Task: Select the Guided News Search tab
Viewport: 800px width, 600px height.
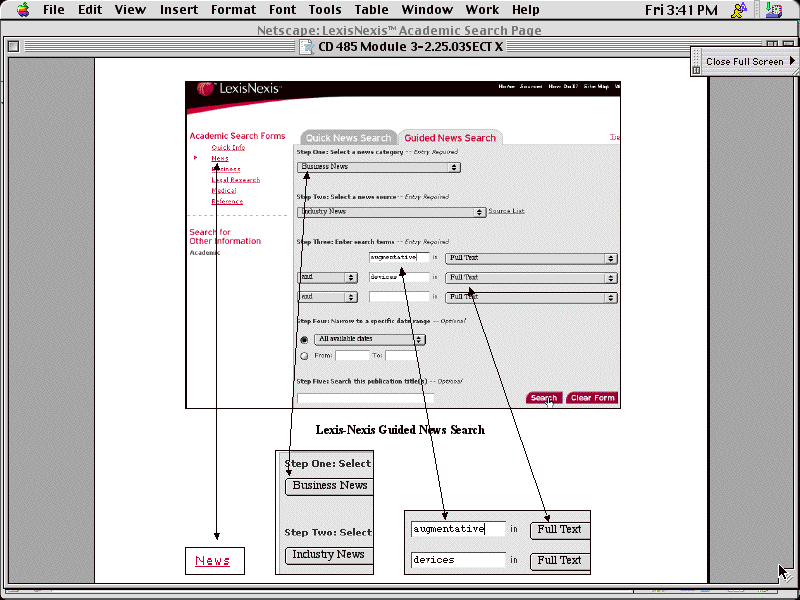Action: click(x=450, y=138)
